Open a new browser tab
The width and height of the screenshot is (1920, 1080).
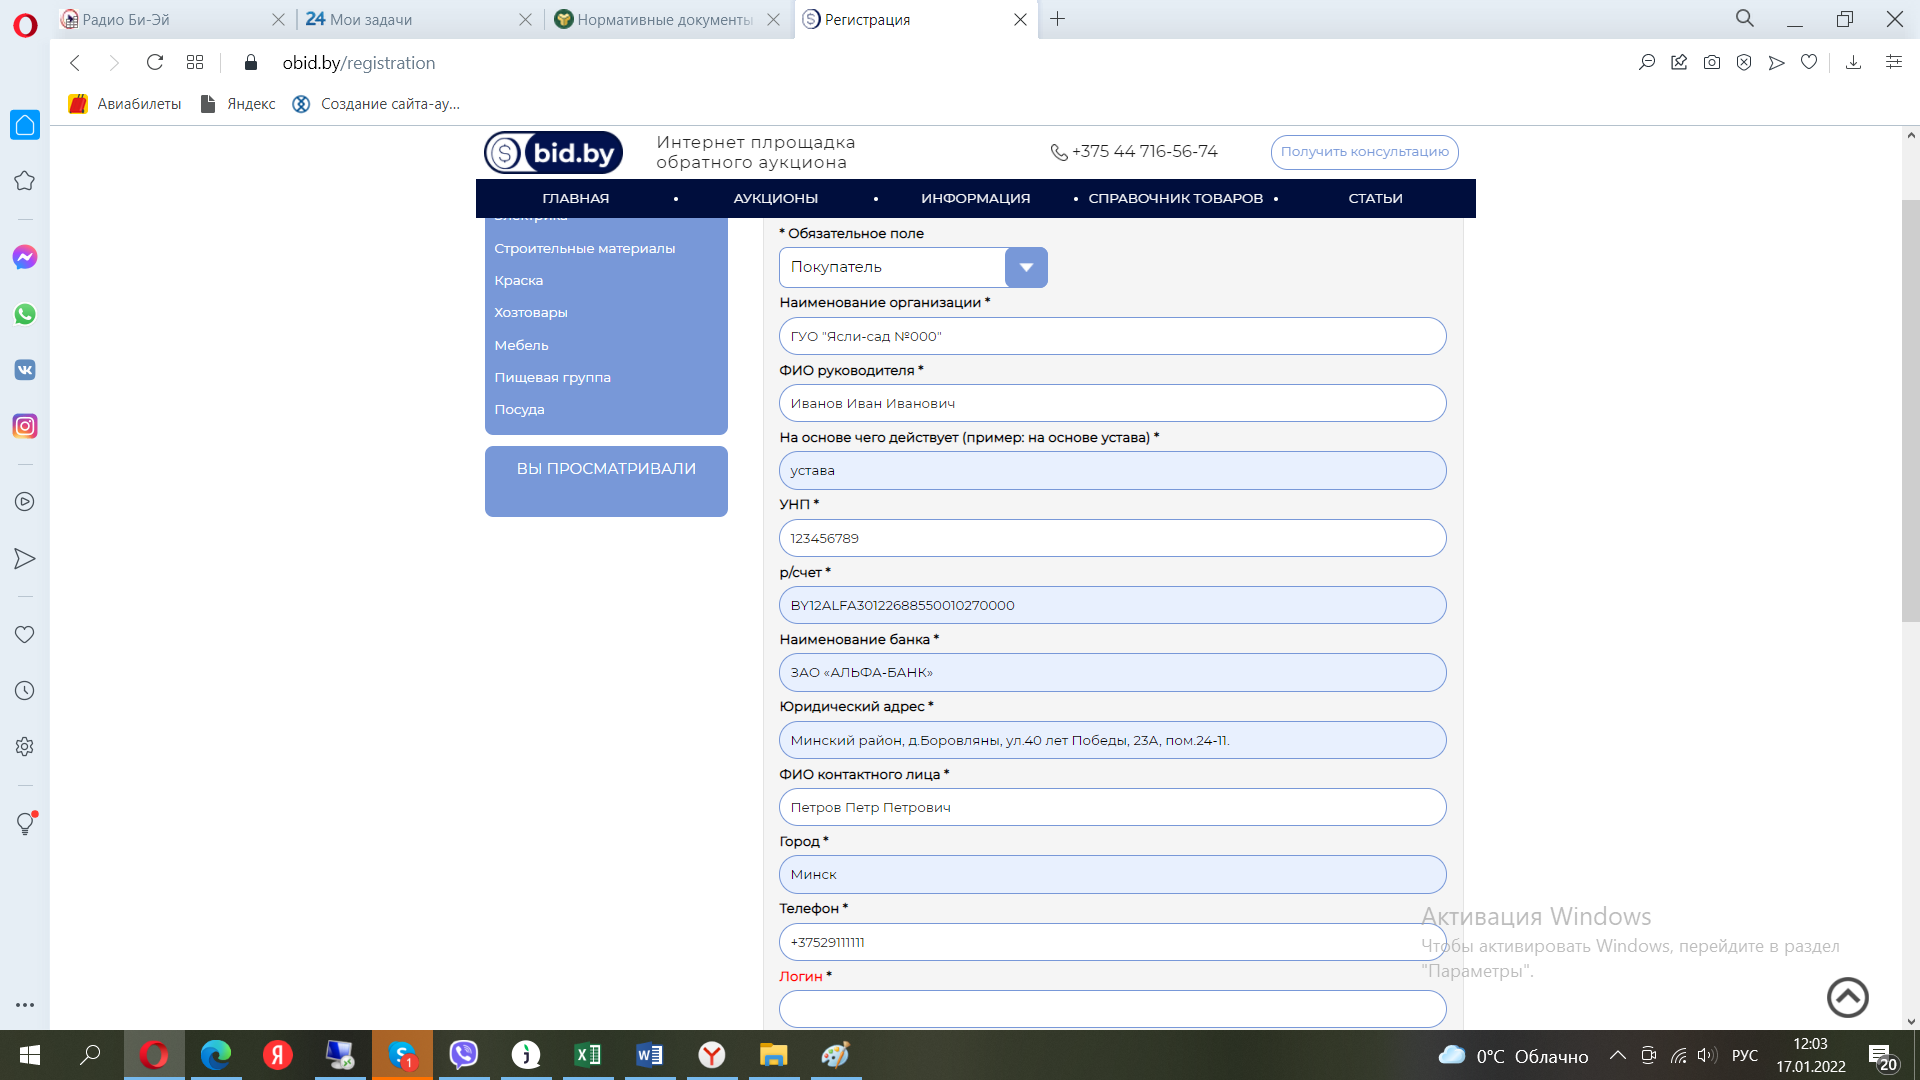1057,19
